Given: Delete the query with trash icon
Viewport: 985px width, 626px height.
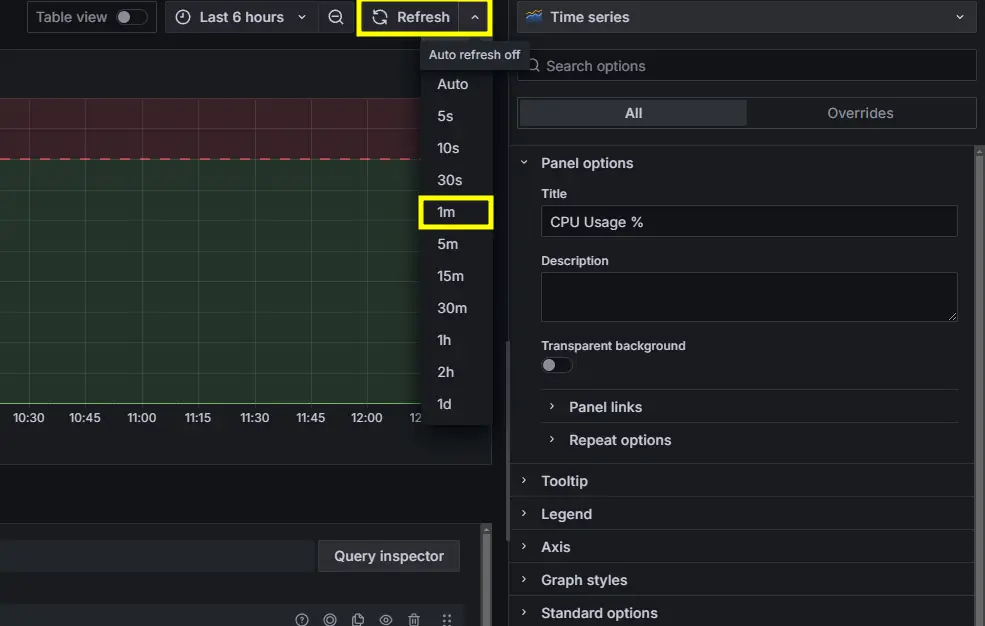Looking at the screenshot, I should (414, 620).
